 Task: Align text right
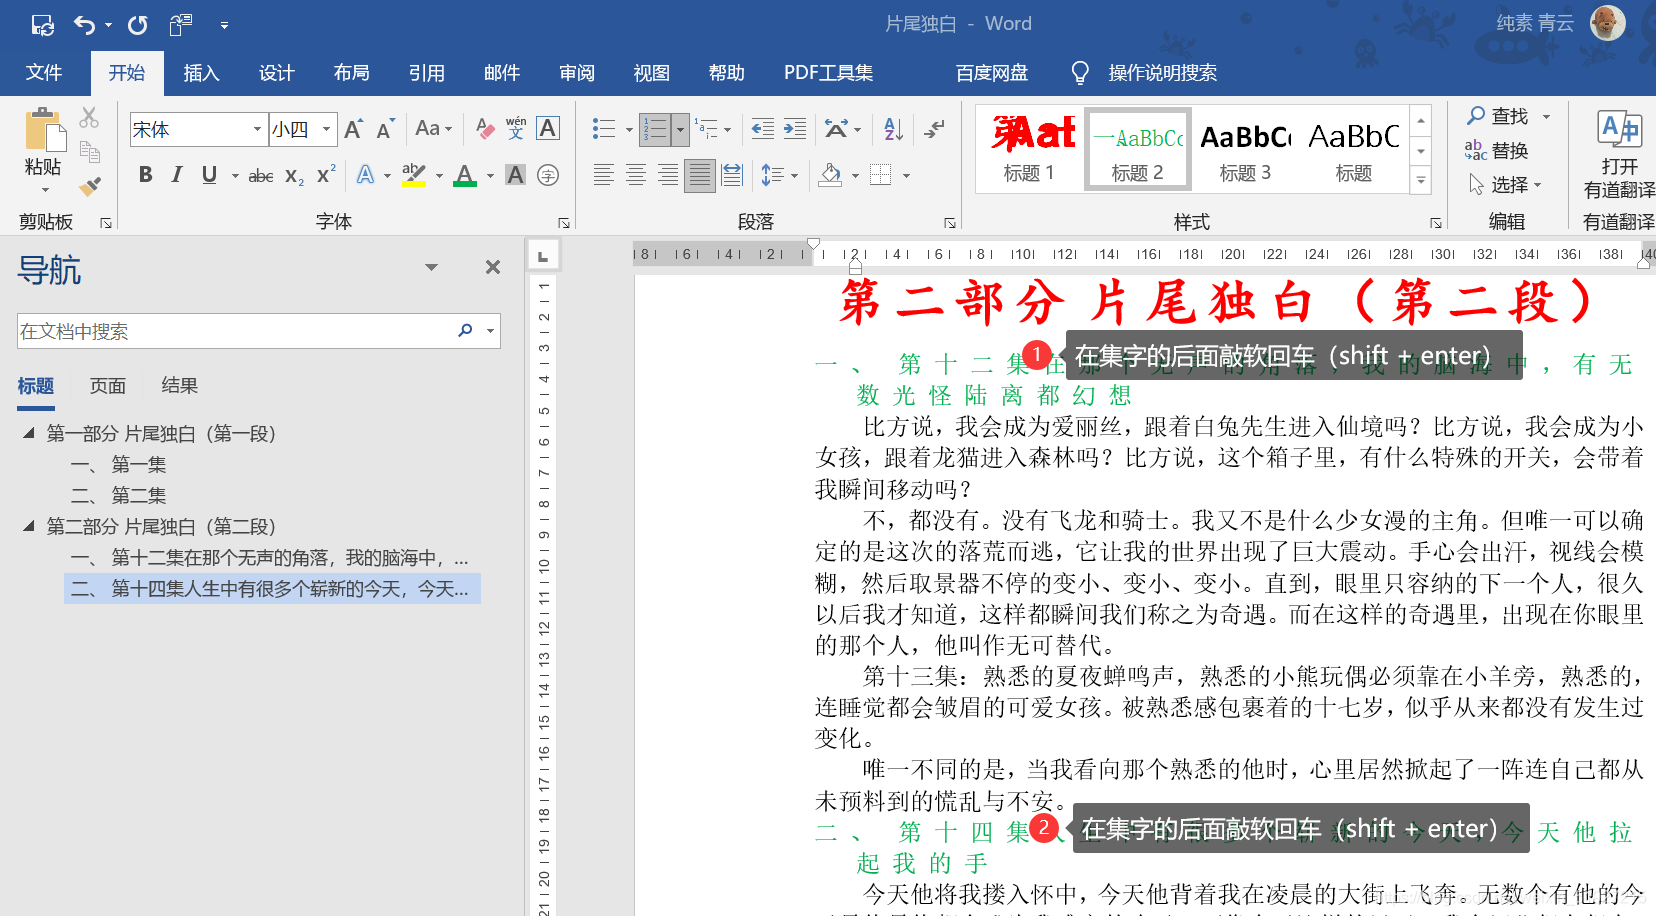click(668, 175)
